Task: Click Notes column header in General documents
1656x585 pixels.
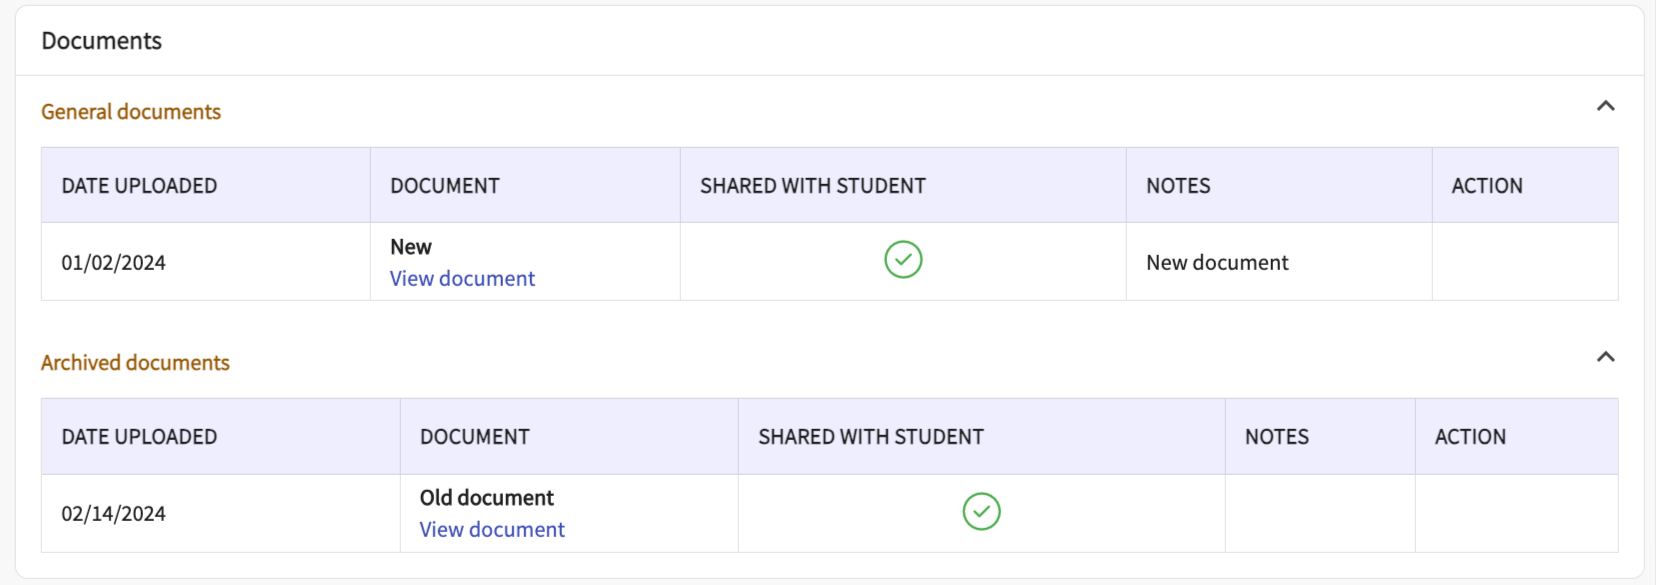Action: (1178, 186)
